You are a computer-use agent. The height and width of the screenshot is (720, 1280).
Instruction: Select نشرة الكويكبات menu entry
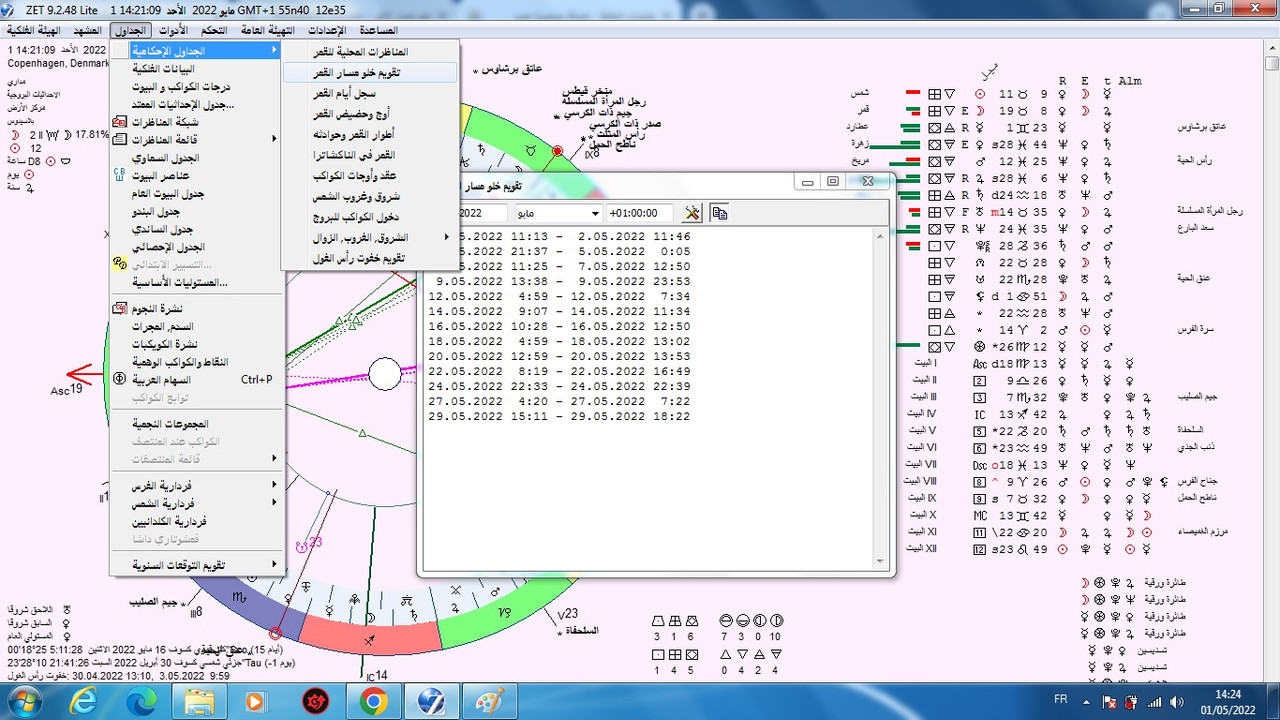coord(197,344)
